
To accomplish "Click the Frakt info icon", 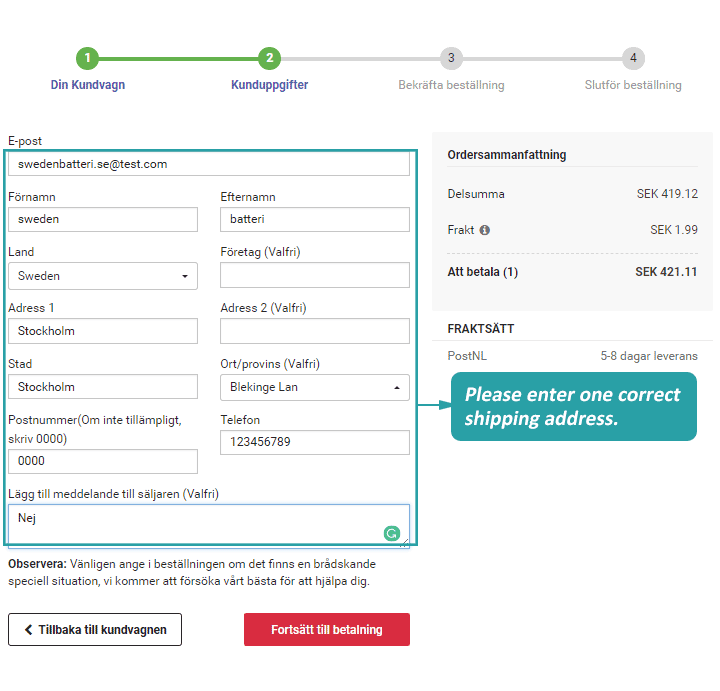I will click(485, 230).
